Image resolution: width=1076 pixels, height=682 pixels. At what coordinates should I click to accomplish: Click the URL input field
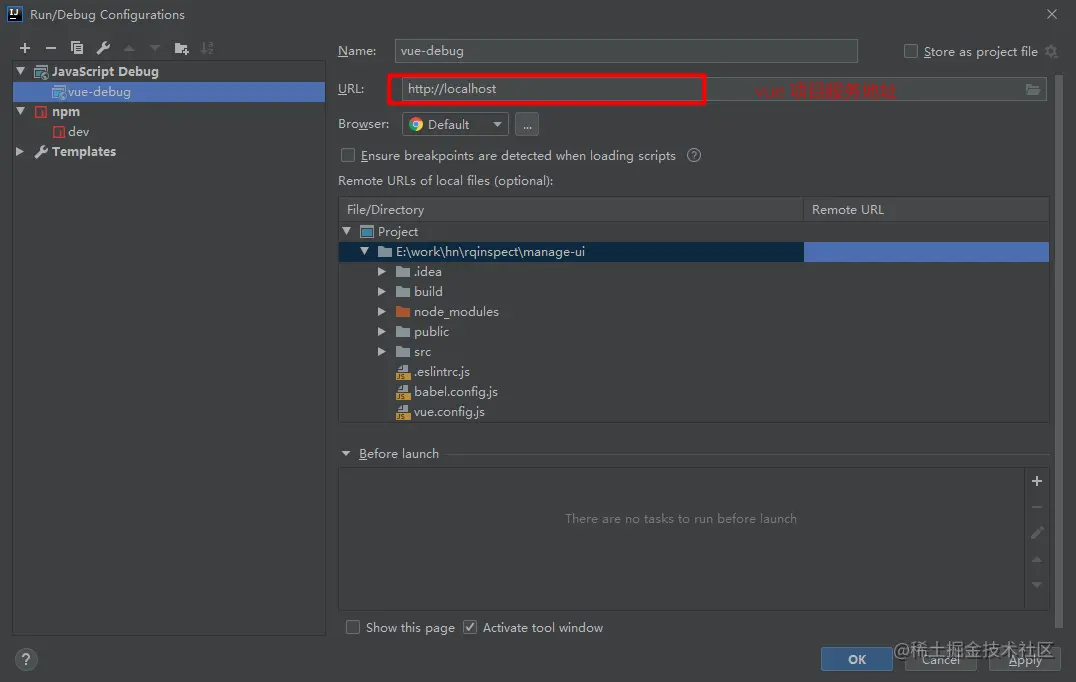(724, 89)
